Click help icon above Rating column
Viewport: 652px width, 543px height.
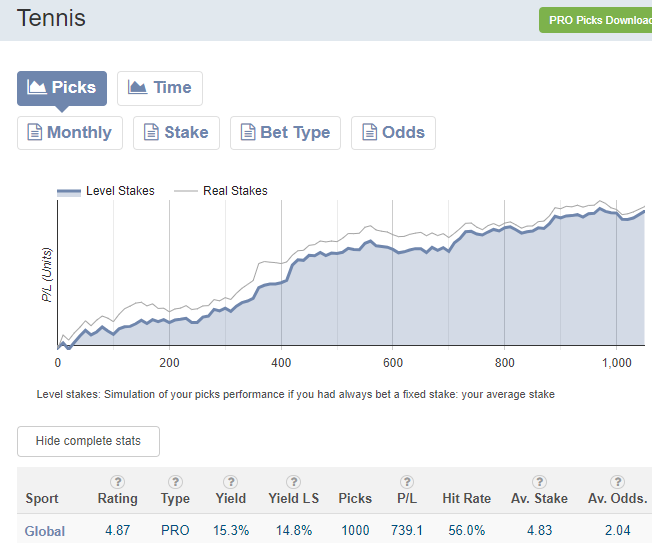(118, 482)
